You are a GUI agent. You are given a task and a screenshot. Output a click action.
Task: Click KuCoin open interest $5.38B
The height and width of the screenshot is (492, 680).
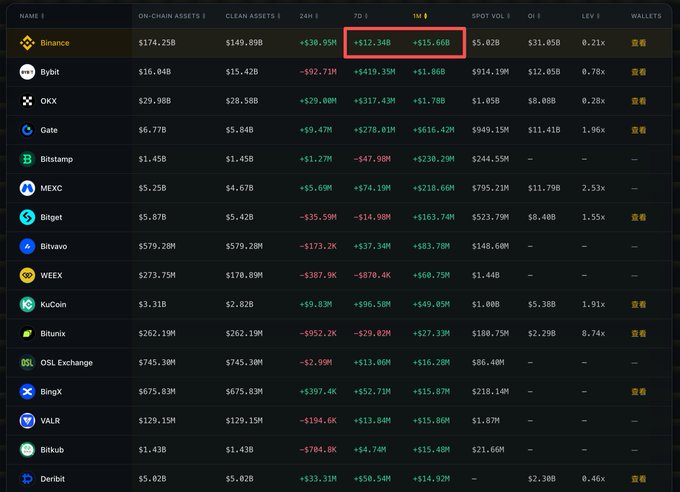point(542,304)
